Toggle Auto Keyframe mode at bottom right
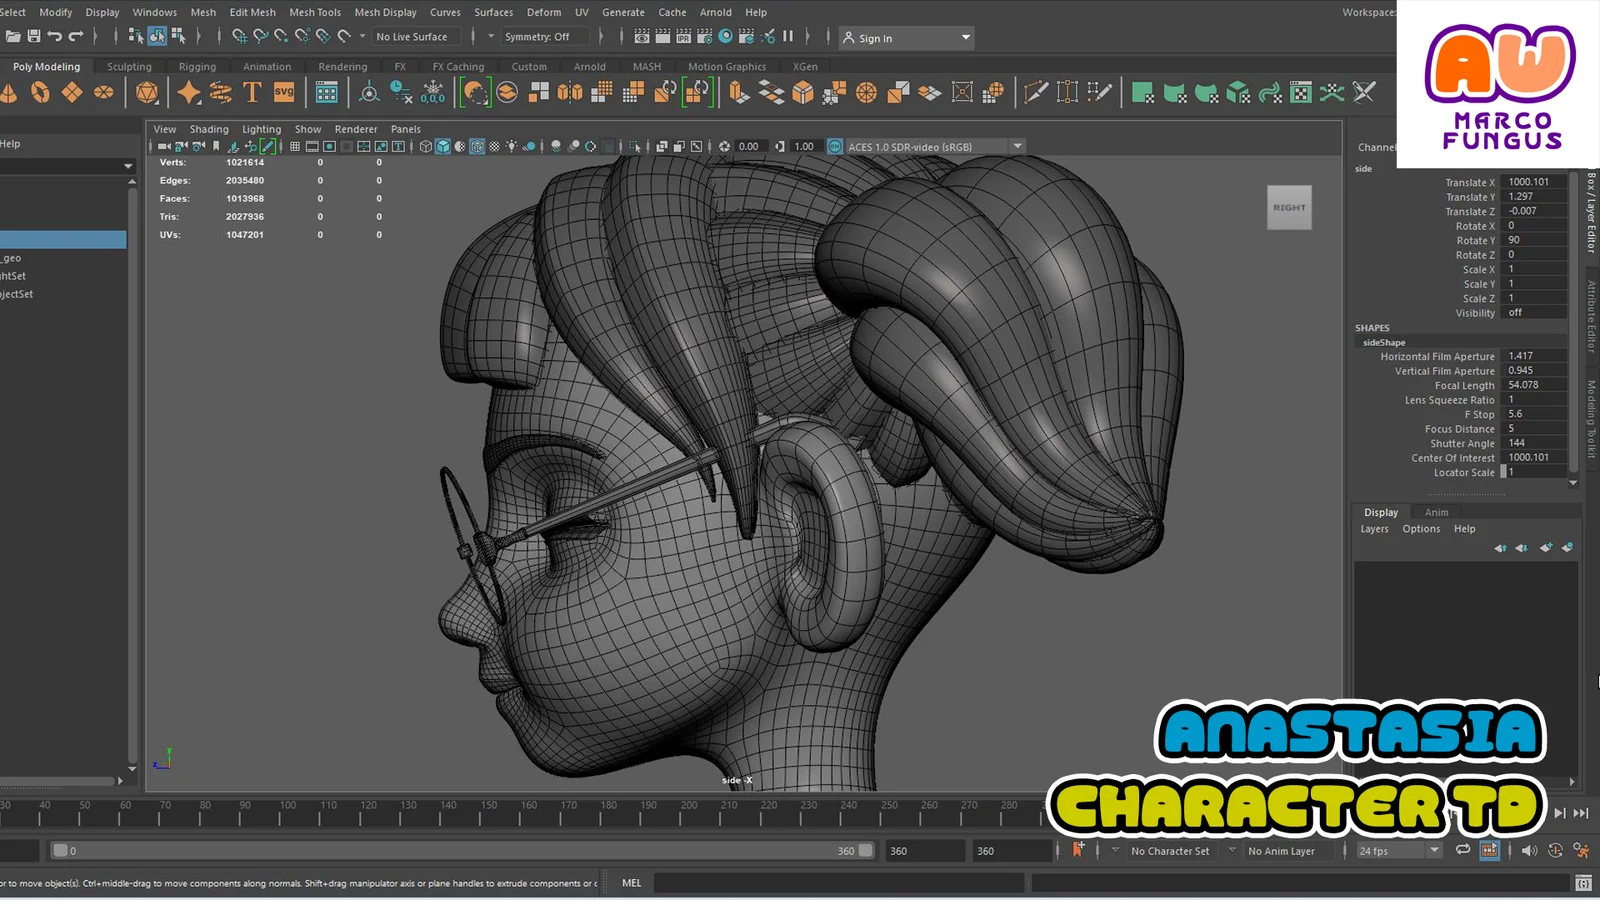 [1490, 851]
